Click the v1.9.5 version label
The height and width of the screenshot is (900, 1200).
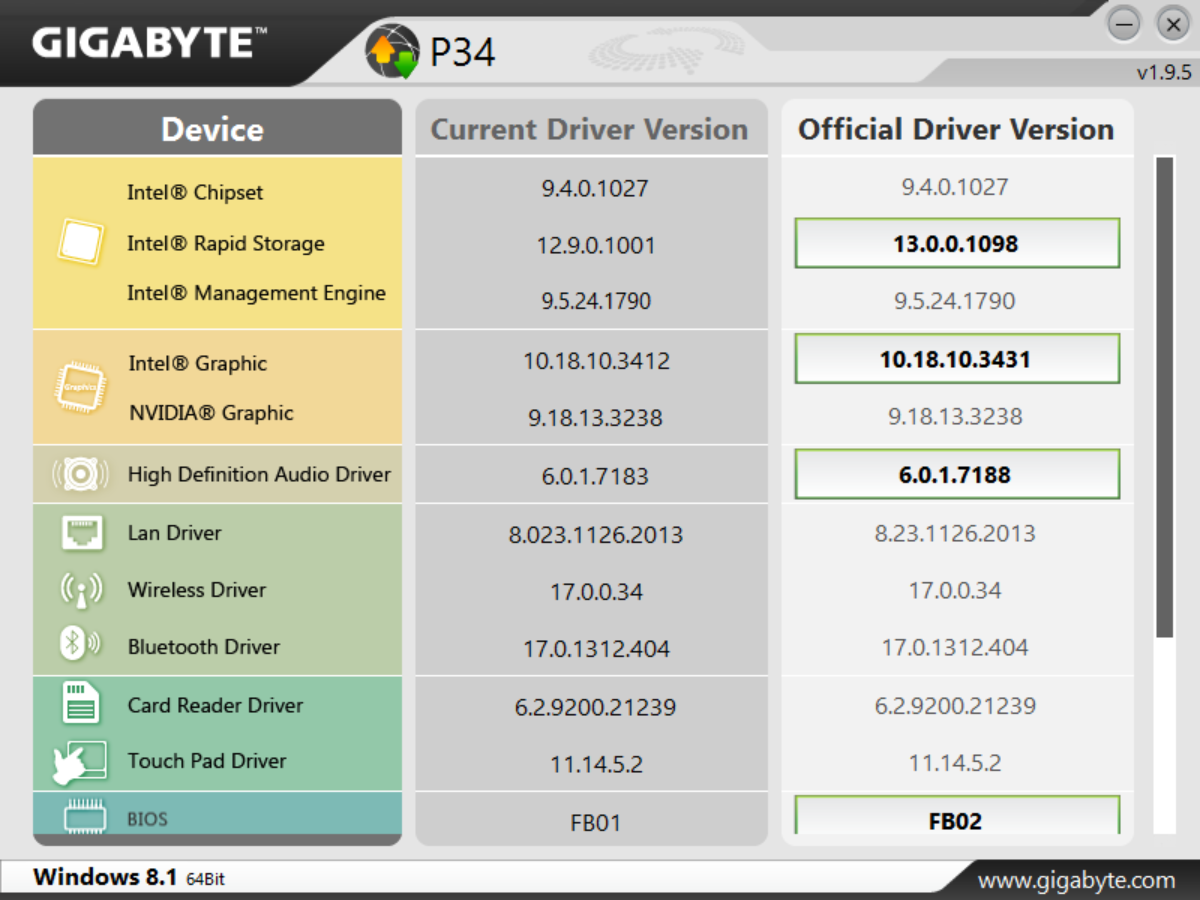tap(1163, 73)
